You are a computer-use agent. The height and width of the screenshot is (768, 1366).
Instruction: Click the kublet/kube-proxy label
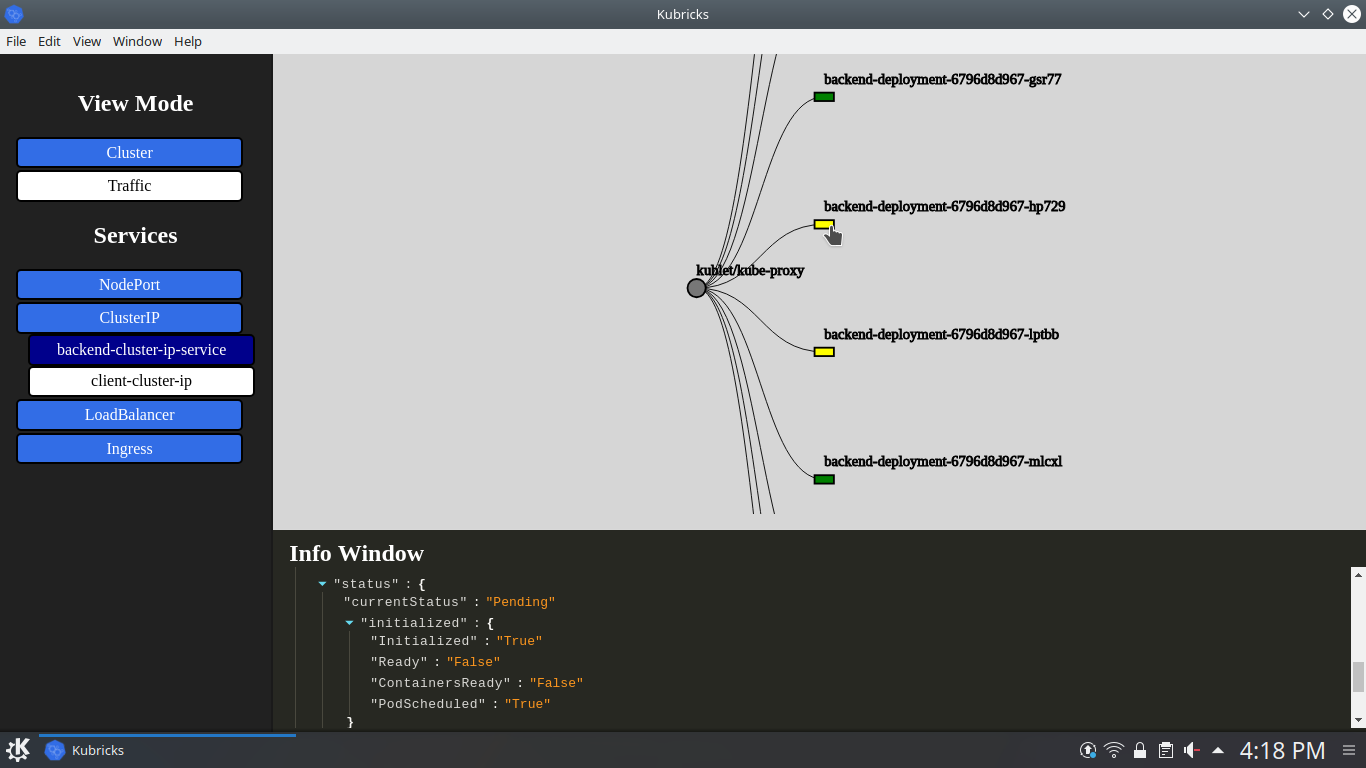point(750,270)
